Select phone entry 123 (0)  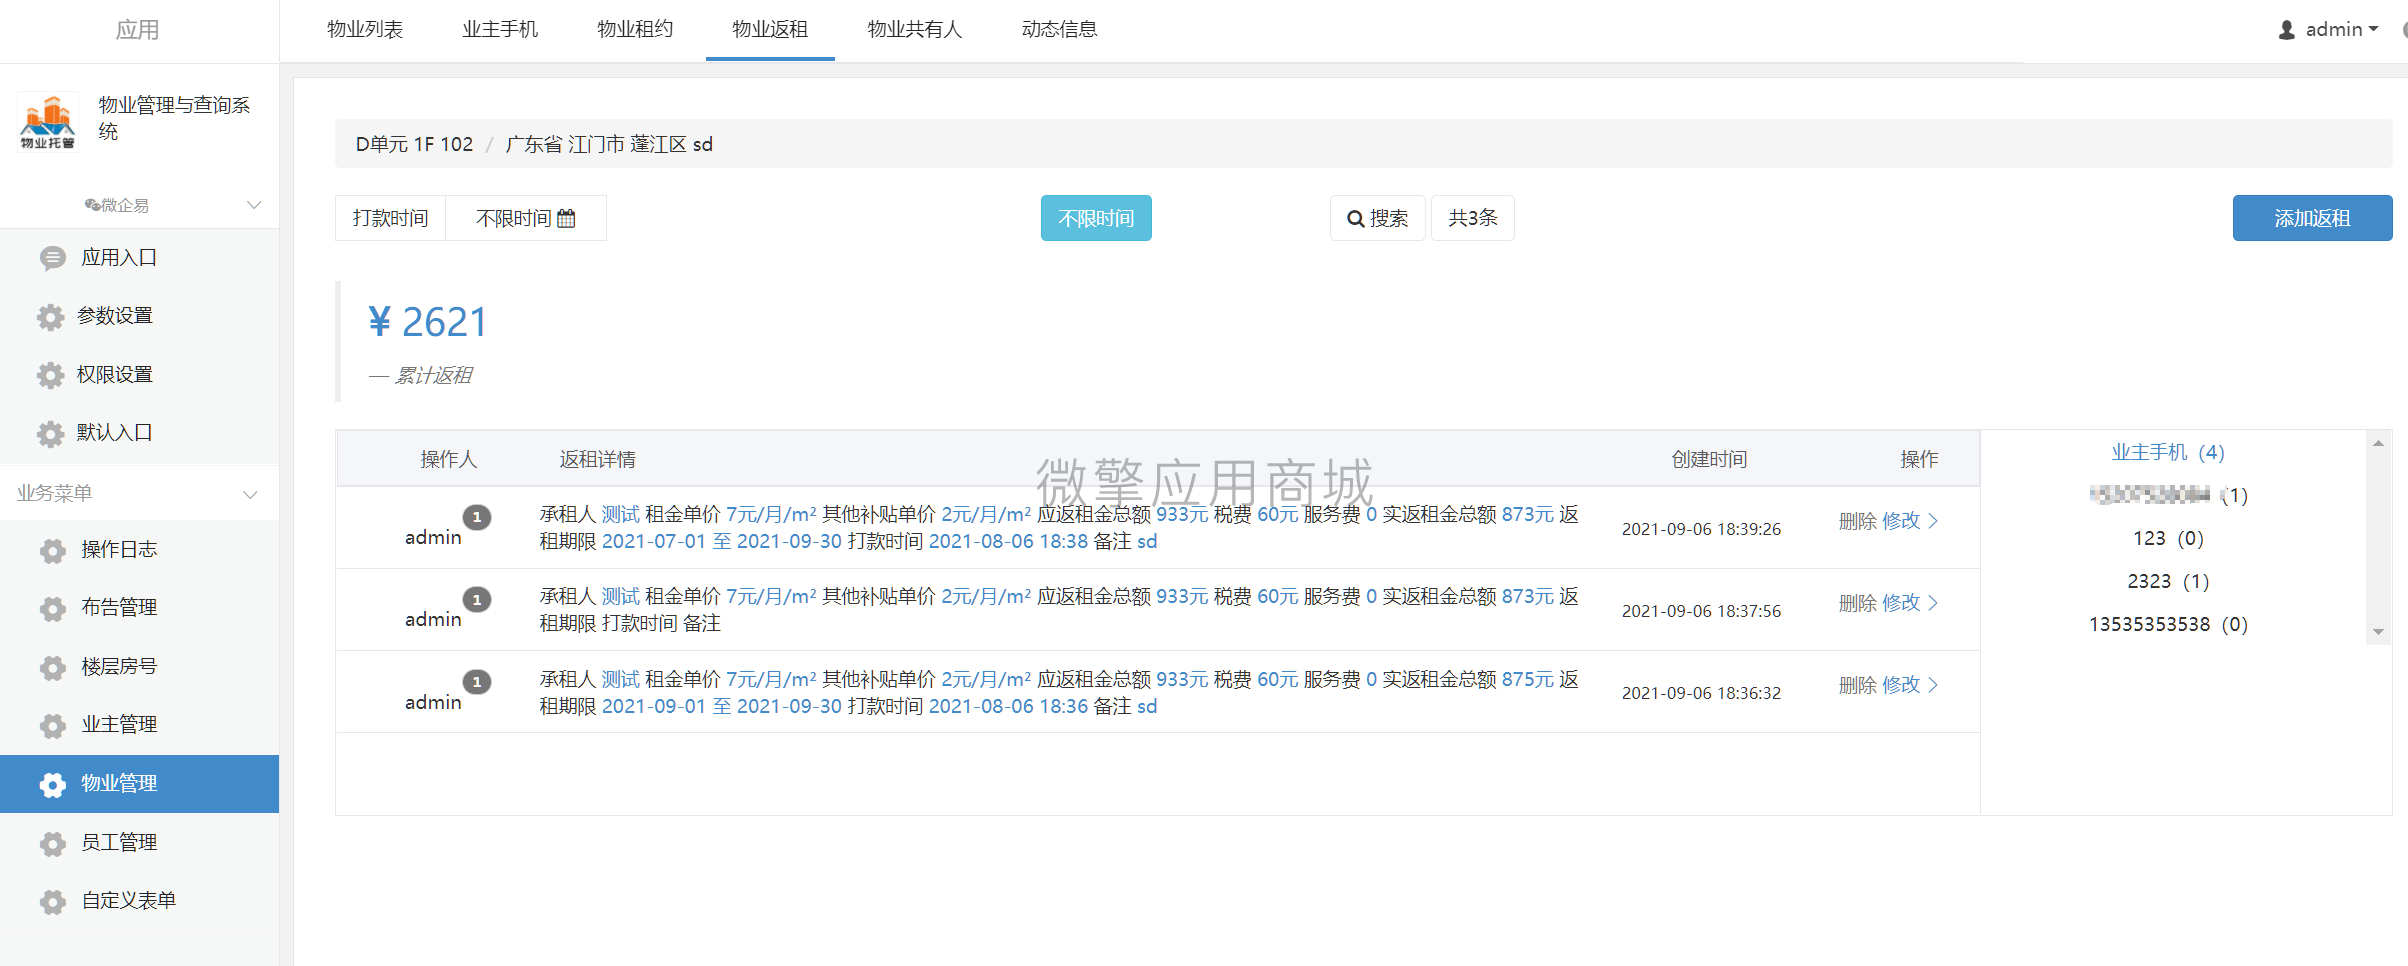point(2168,538)
